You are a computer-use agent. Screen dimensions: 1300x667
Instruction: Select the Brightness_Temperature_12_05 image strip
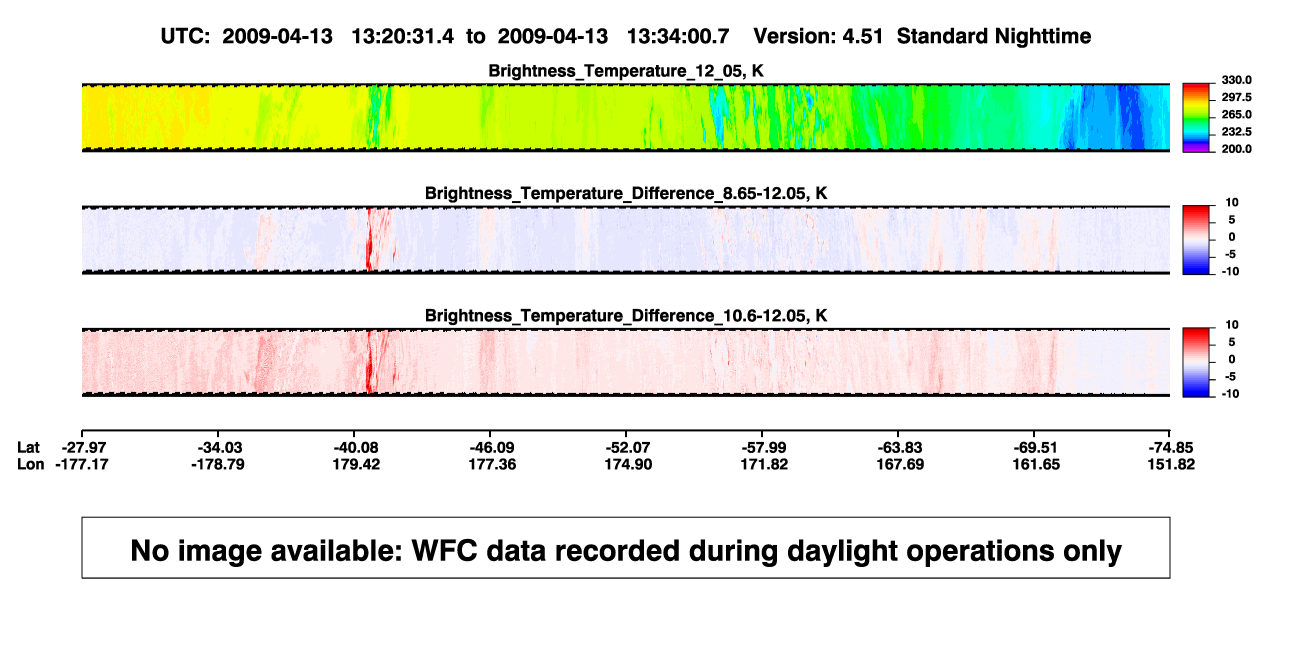coord(625,117)
